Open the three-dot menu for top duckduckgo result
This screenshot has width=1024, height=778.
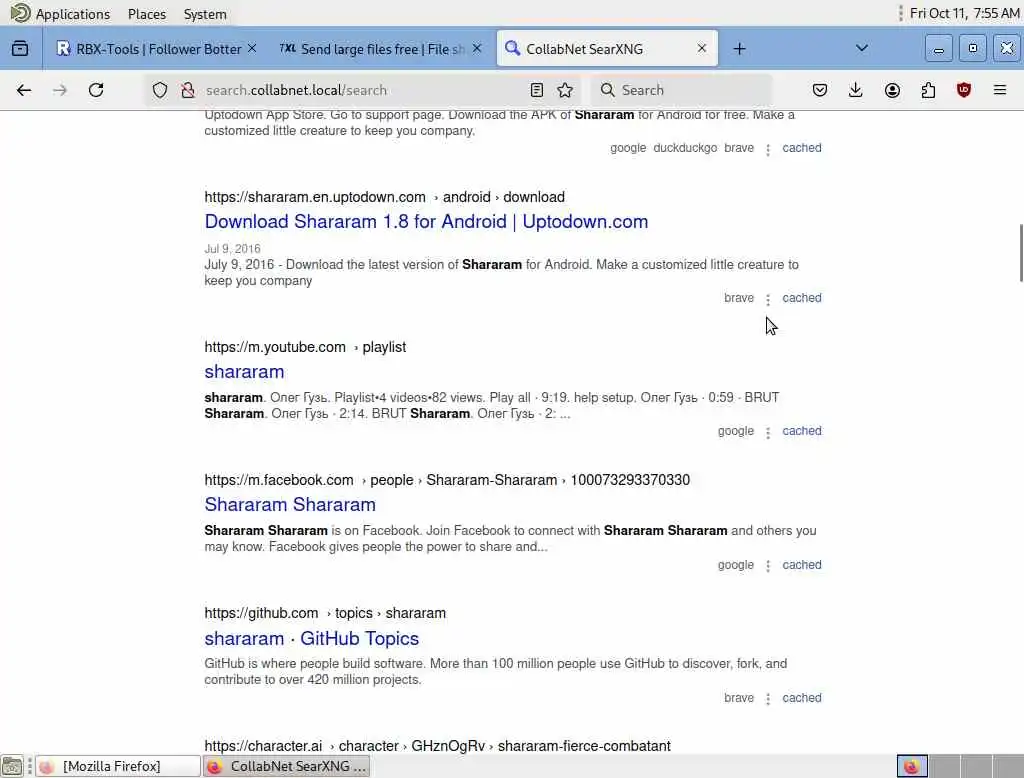tap(768, 150)
